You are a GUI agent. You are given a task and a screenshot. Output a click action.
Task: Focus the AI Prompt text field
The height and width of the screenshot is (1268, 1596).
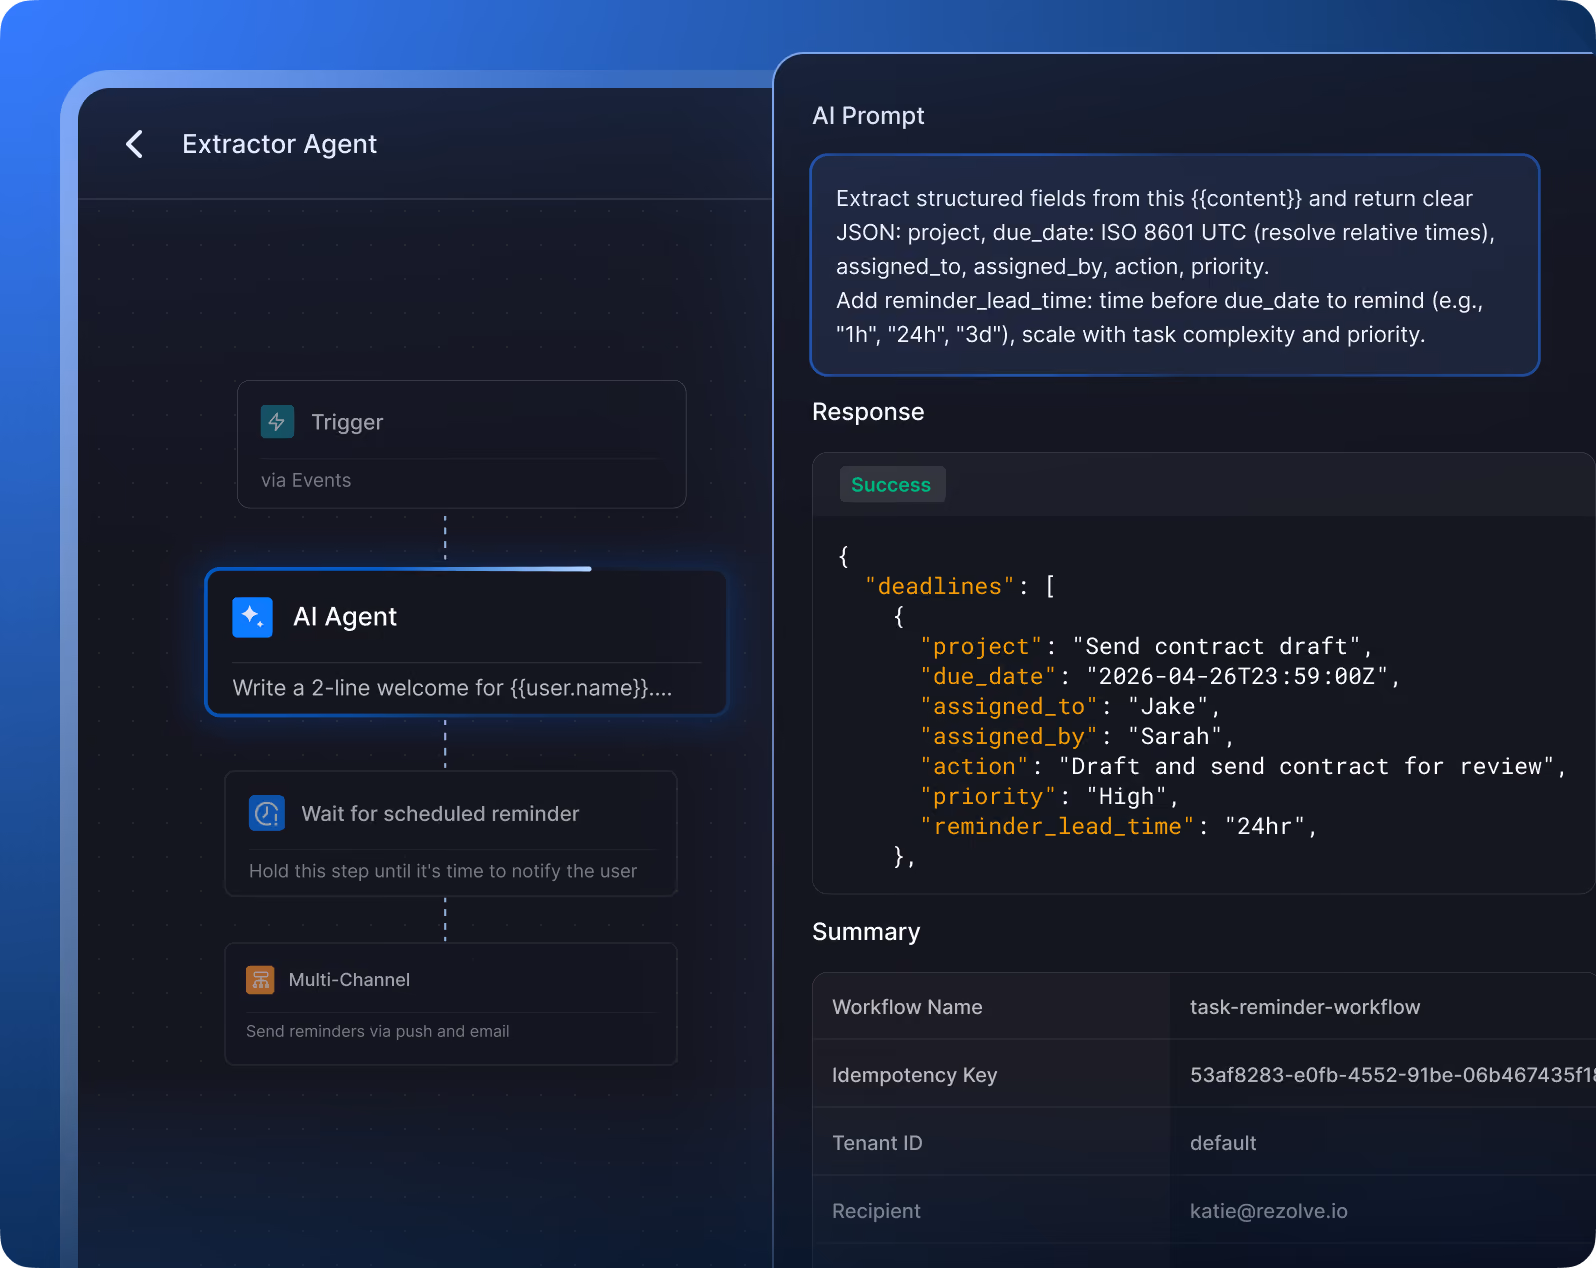tap(1174, 265)
